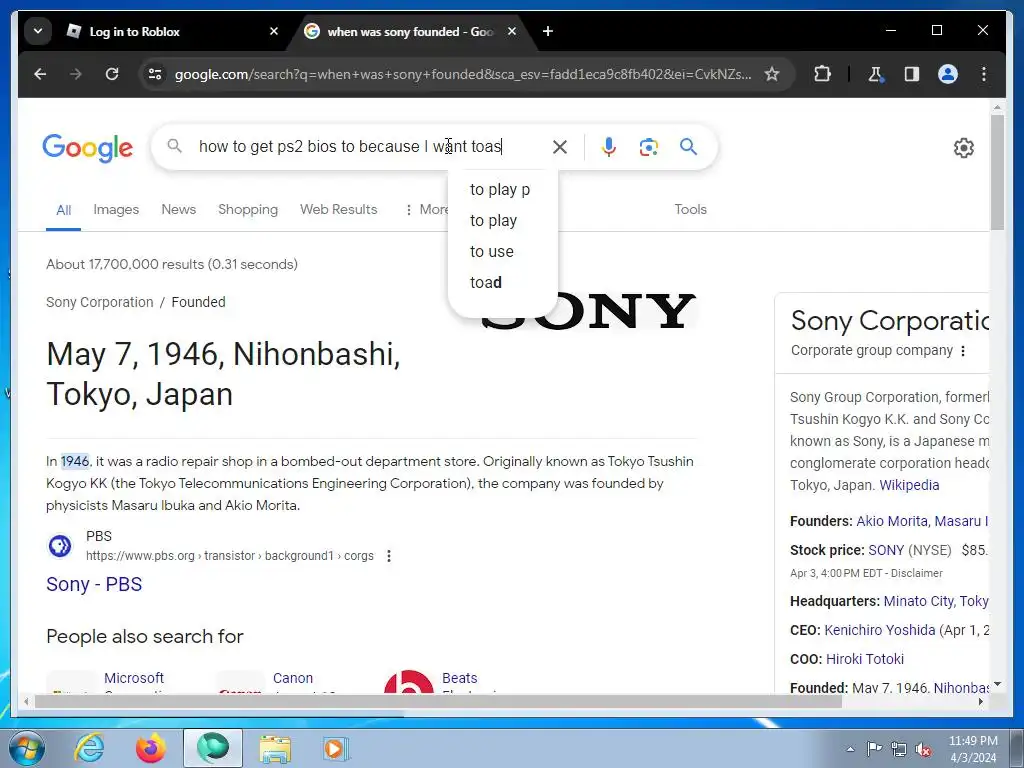The image size is (1024, 768).
Task: Click the network tray icon
Action: point(899,749)
